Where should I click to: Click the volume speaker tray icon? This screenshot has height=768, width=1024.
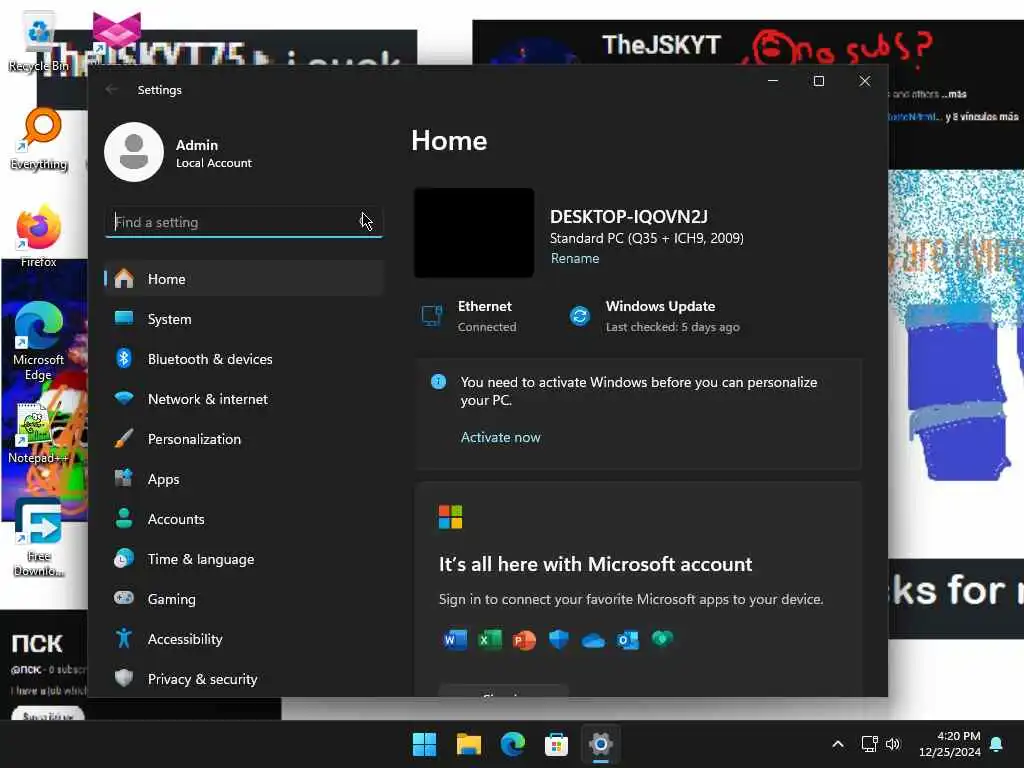tap(893, 744)
